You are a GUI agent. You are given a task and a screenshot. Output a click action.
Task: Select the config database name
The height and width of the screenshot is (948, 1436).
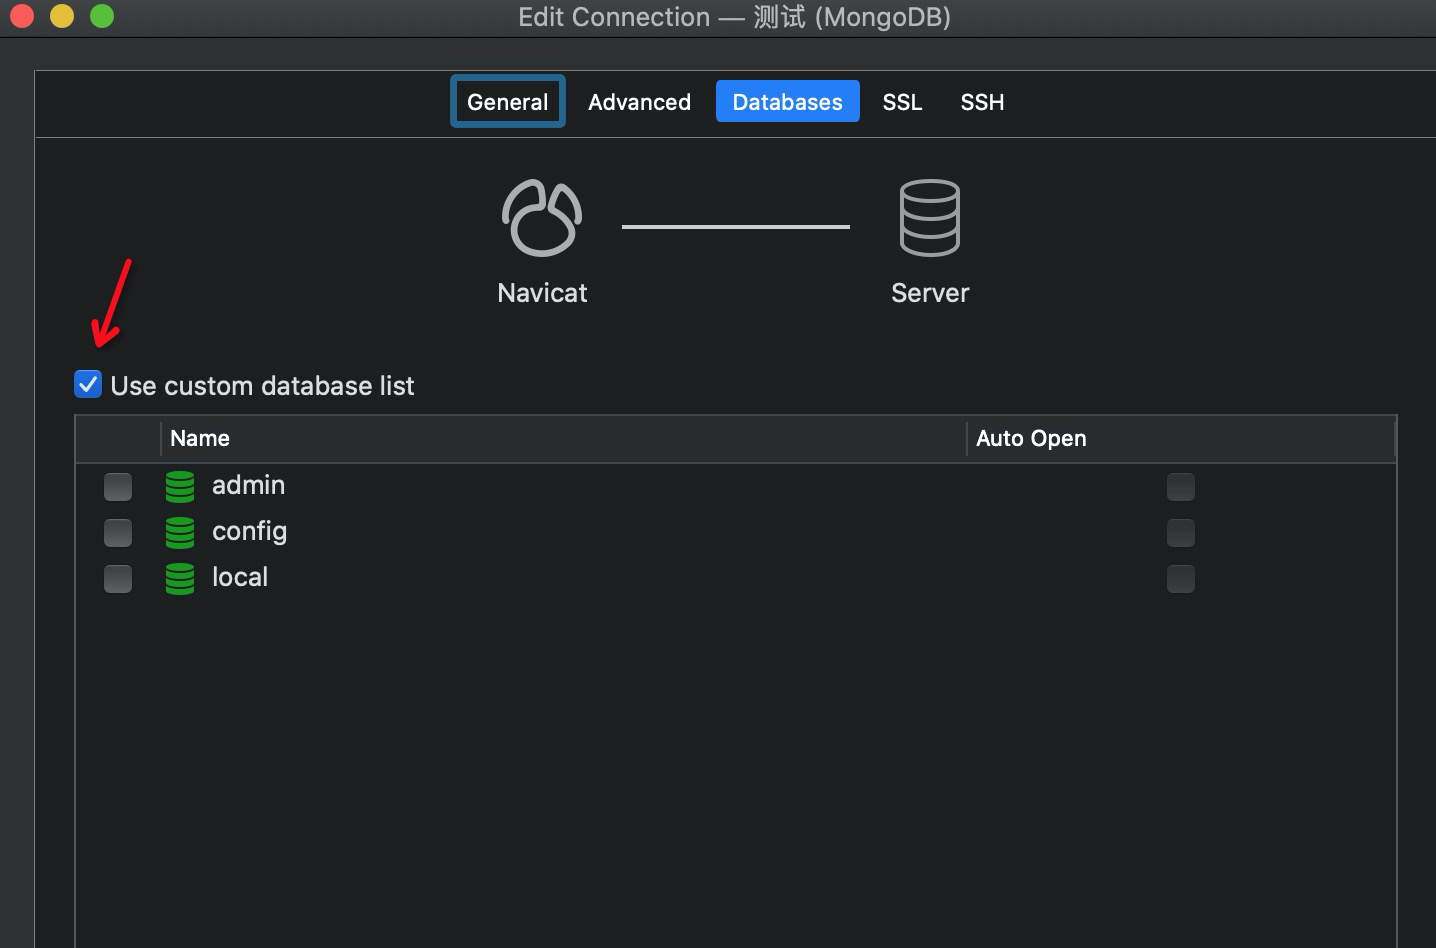click(249, 531)
